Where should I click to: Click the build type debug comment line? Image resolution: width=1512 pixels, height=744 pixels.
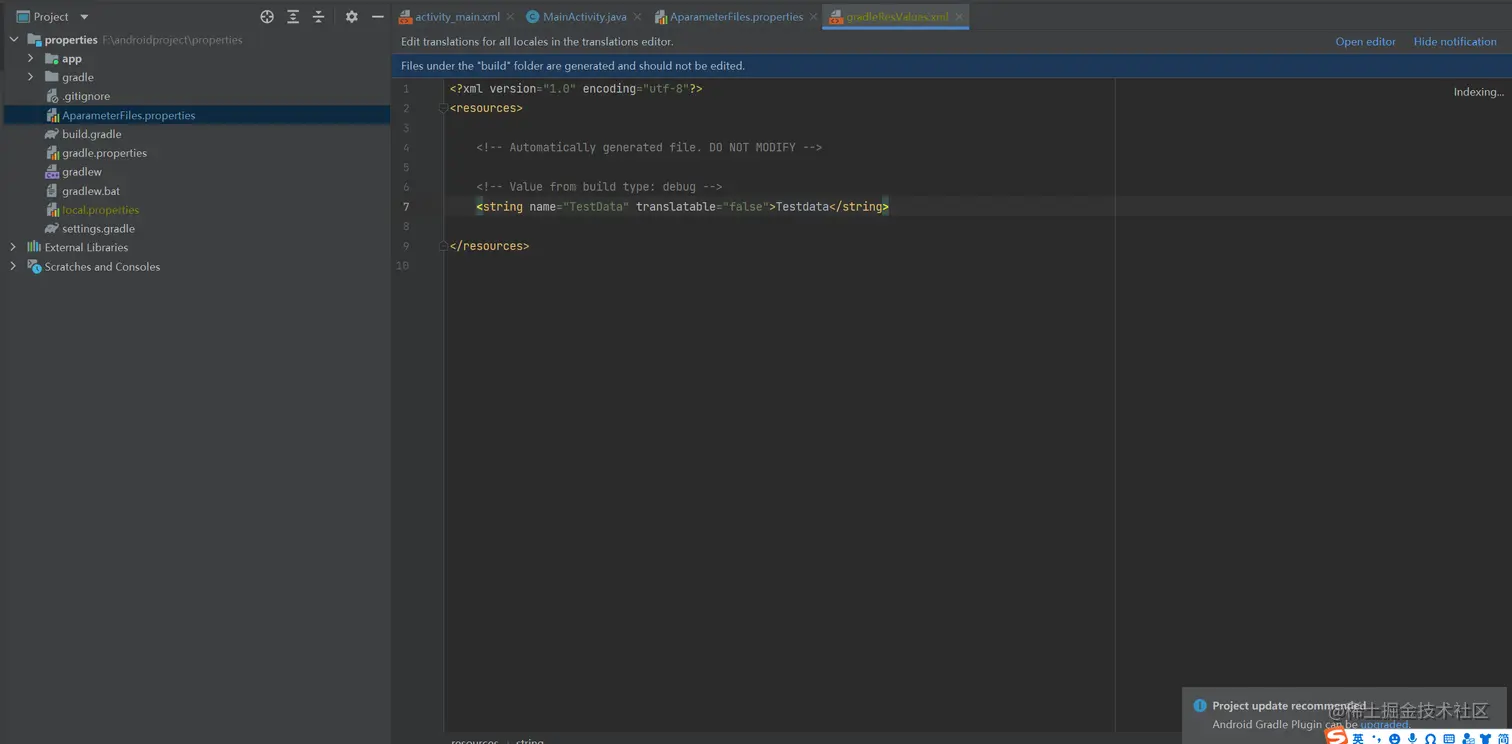[x=599, y=187]
